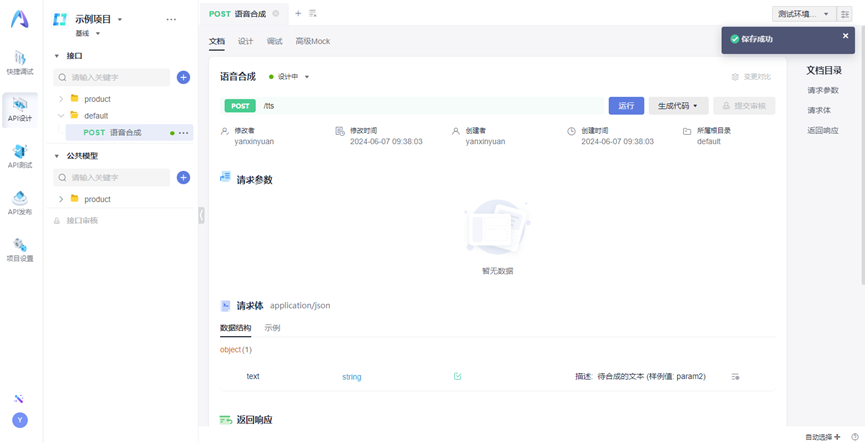Open the API发布 sidebar icon

click(20, 202)
